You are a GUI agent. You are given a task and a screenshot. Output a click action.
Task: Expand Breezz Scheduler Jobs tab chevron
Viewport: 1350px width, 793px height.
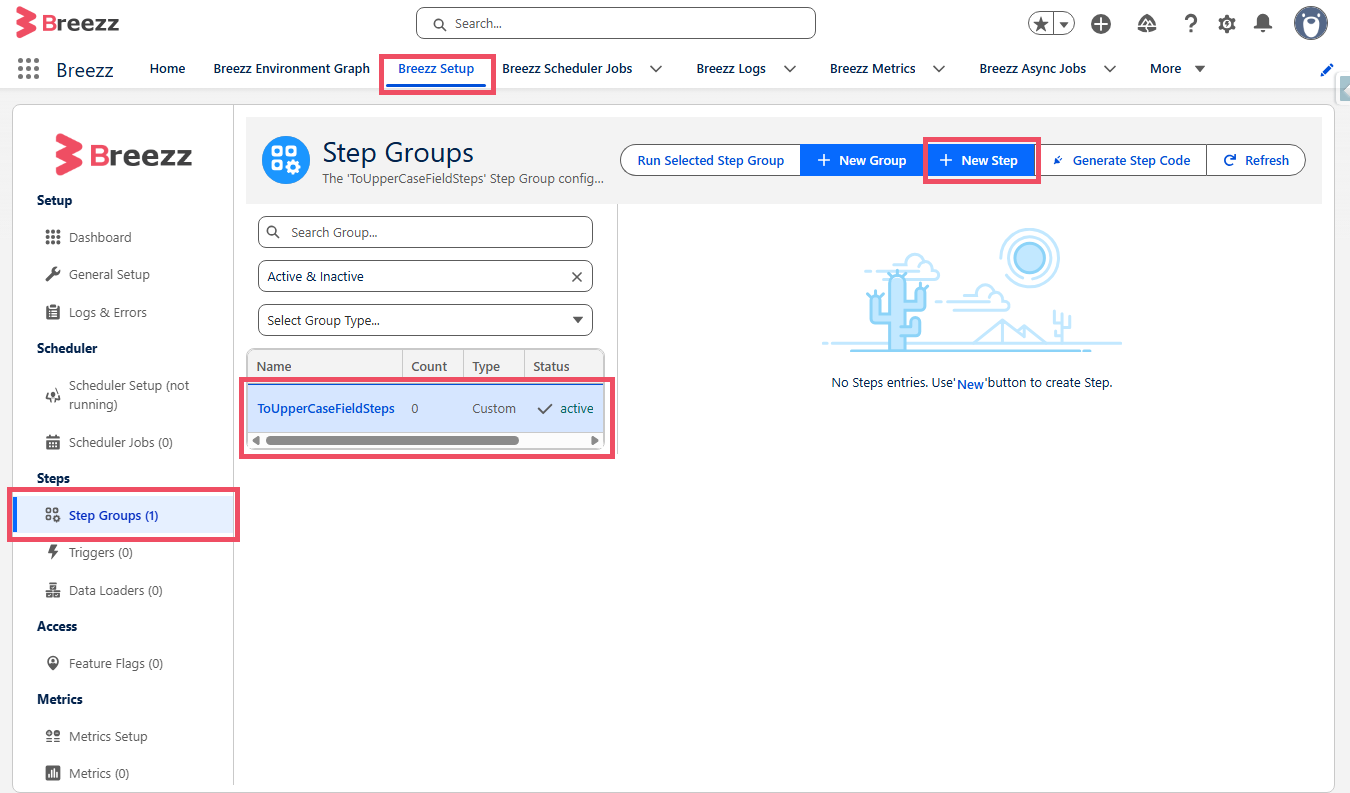click(656, 69)
